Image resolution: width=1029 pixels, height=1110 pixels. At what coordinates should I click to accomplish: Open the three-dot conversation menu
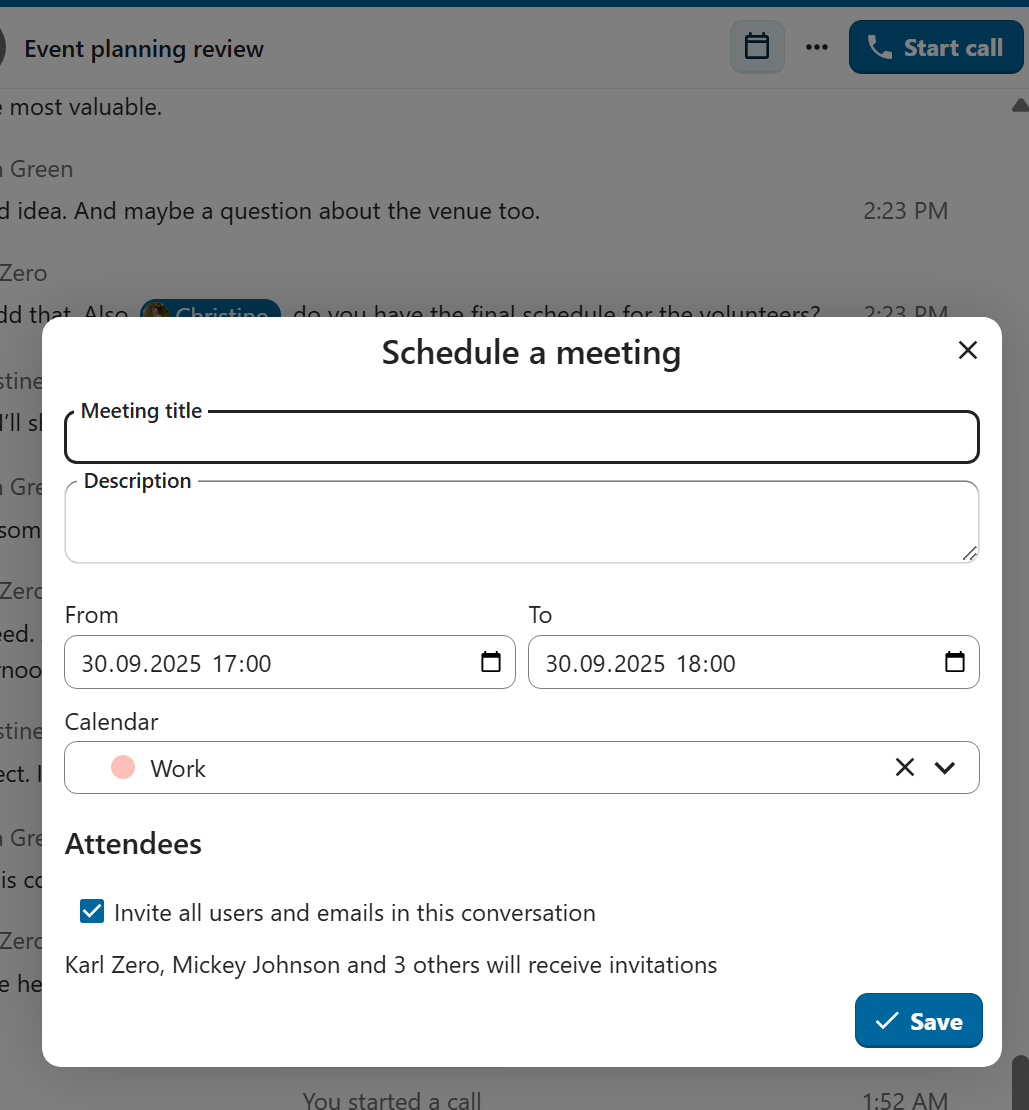coord(817,47)
